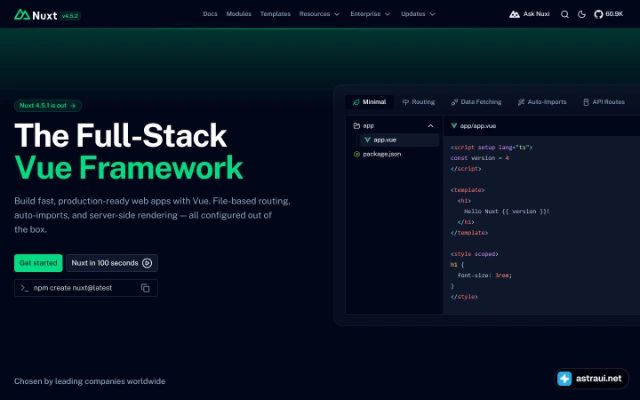Open the Nuxt 4.5.1 is out announcement
The height and width of the screenshot is (400, 640).
pyautogui.click(x=48, y=106)
